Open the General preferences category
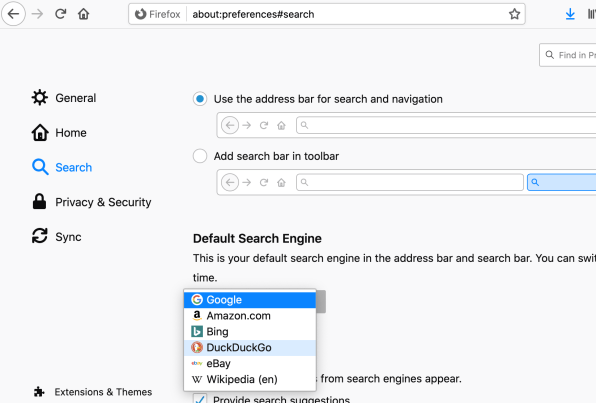 [64, 98]
